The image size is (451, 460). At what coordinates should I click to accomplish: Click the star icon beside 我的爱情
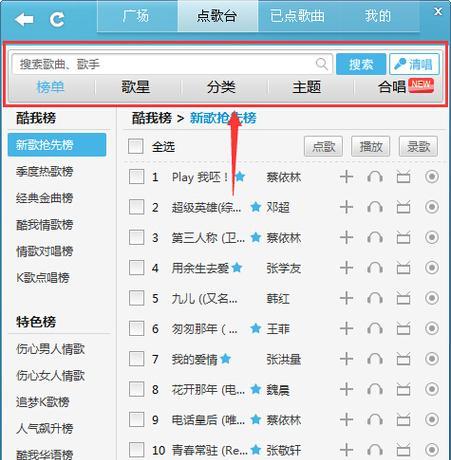tap(226, 359)
